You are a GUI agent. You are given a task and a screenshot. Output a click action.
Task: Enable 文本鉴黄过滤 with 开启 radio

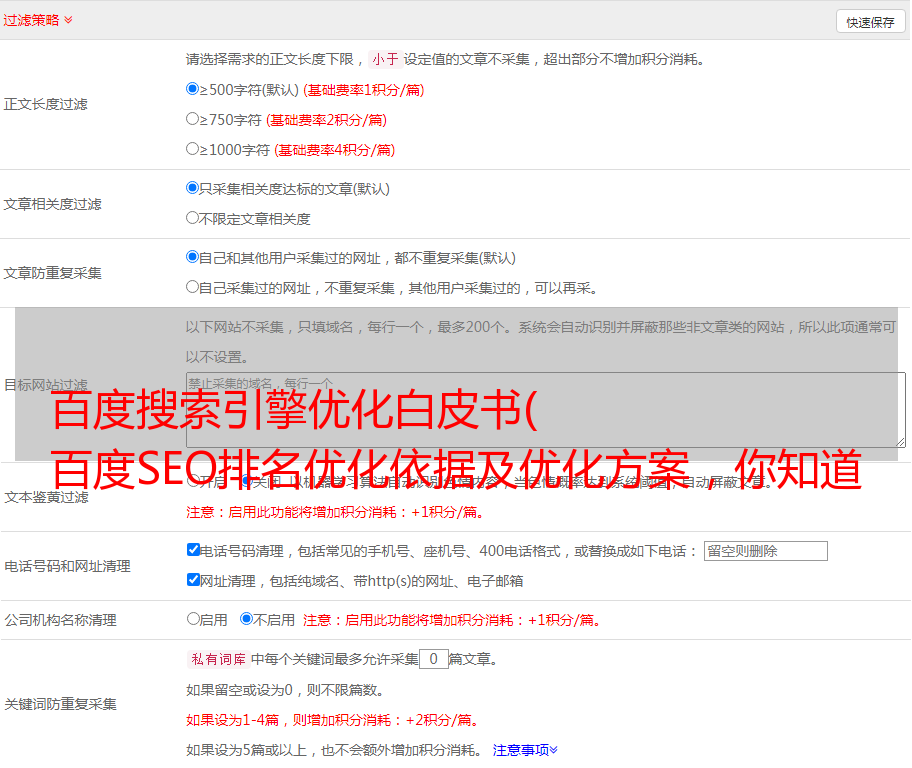pyautogui.click(x=193, y=481)
